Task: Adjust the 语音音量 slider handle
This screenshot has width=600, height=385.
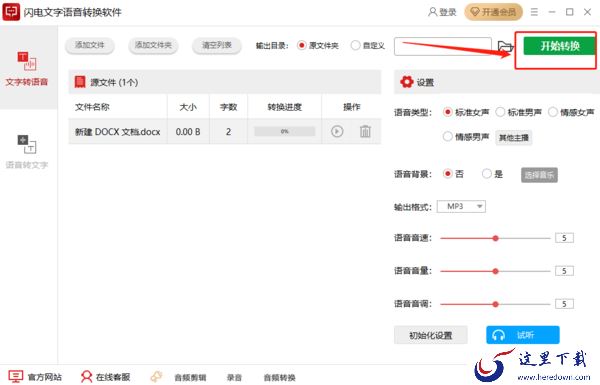Action: (496, 271)
